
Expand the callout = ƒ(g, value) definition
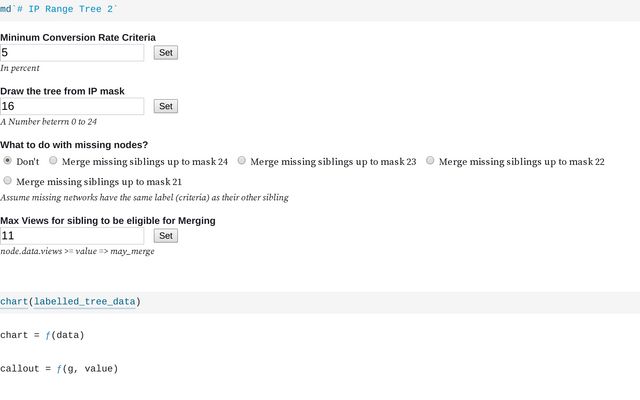59,369
